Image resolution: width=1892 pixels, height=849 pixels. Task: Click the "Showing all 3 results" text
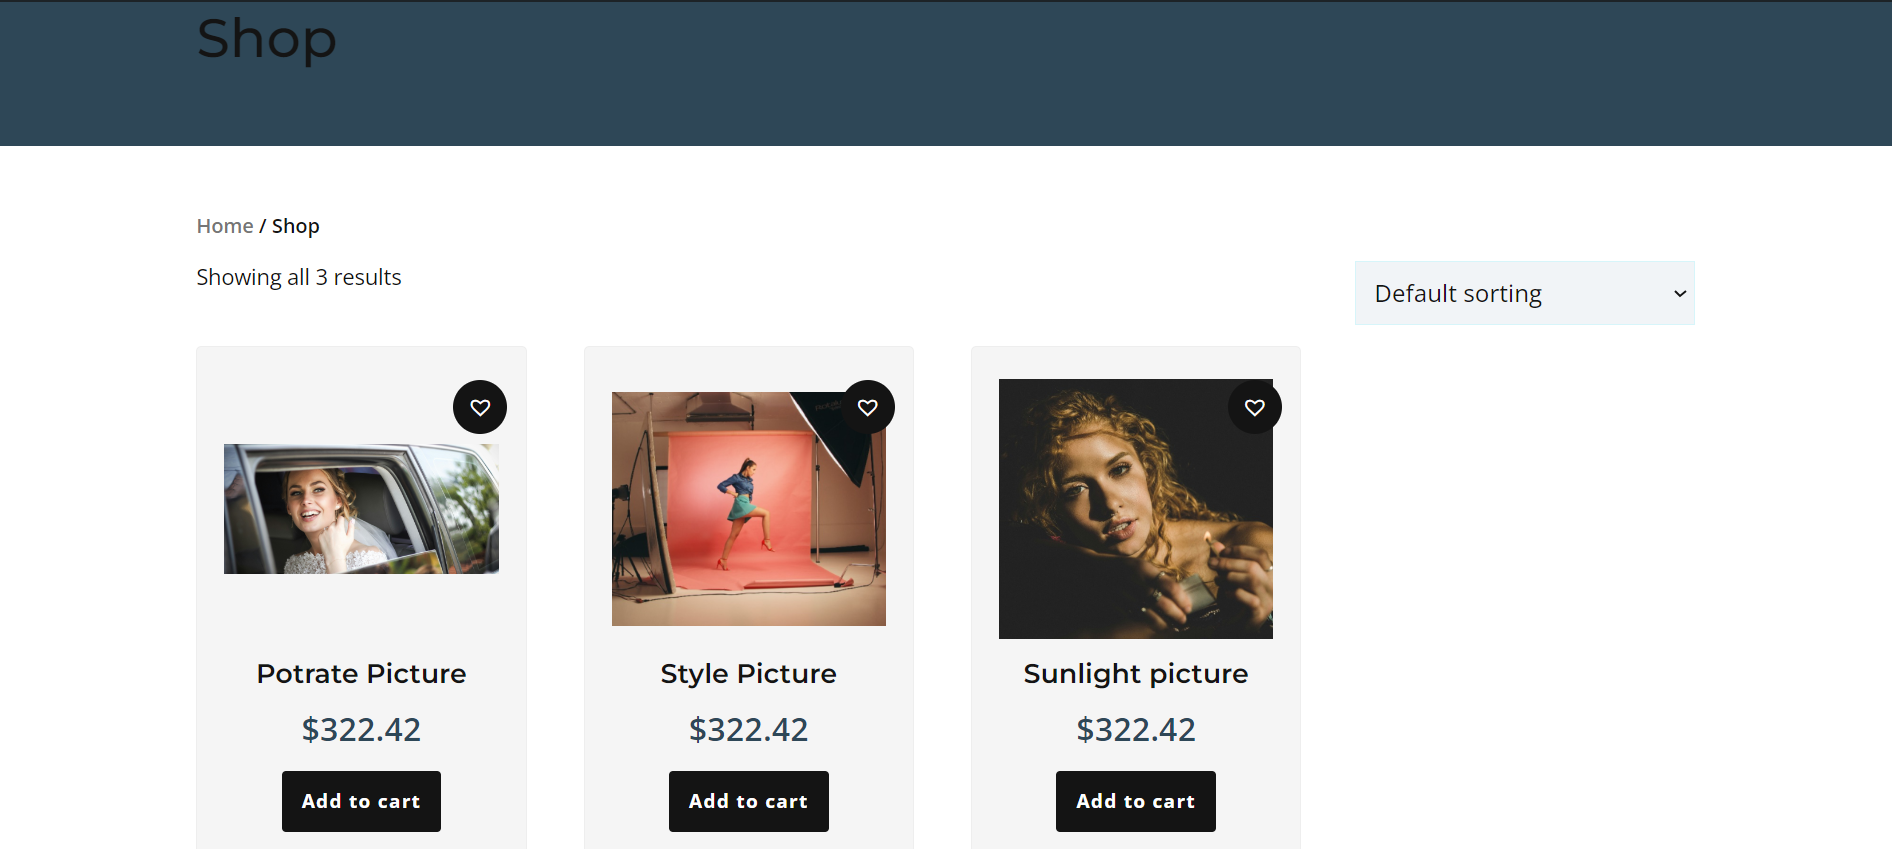click(x=298, y=277)
